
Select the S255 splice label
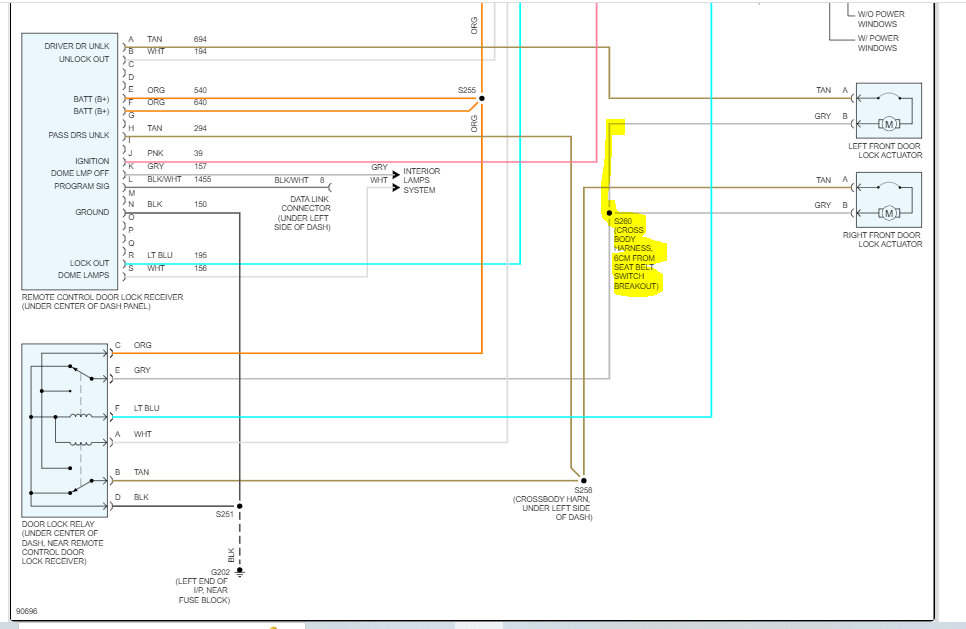[x=467, y=90]
